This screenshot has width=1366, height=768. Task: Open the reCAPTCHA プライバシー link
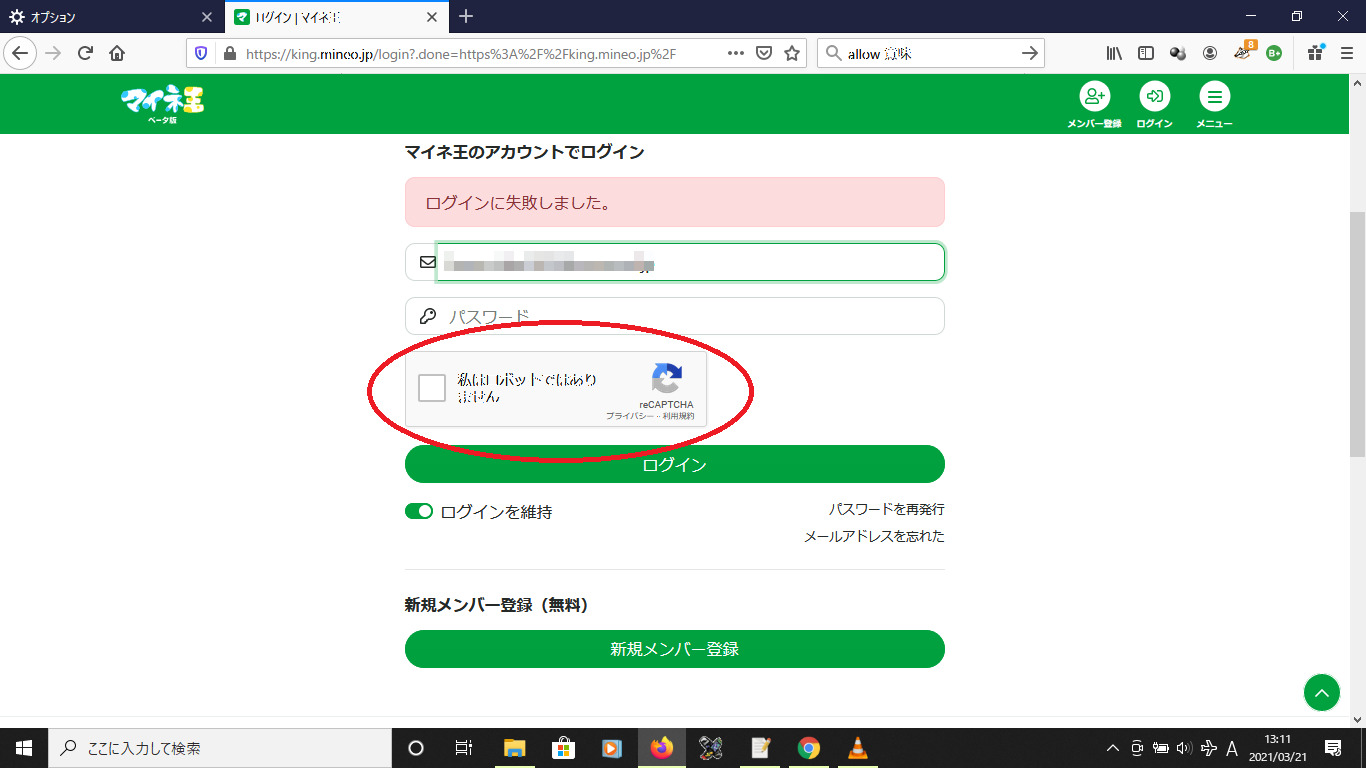pos(630,416)
